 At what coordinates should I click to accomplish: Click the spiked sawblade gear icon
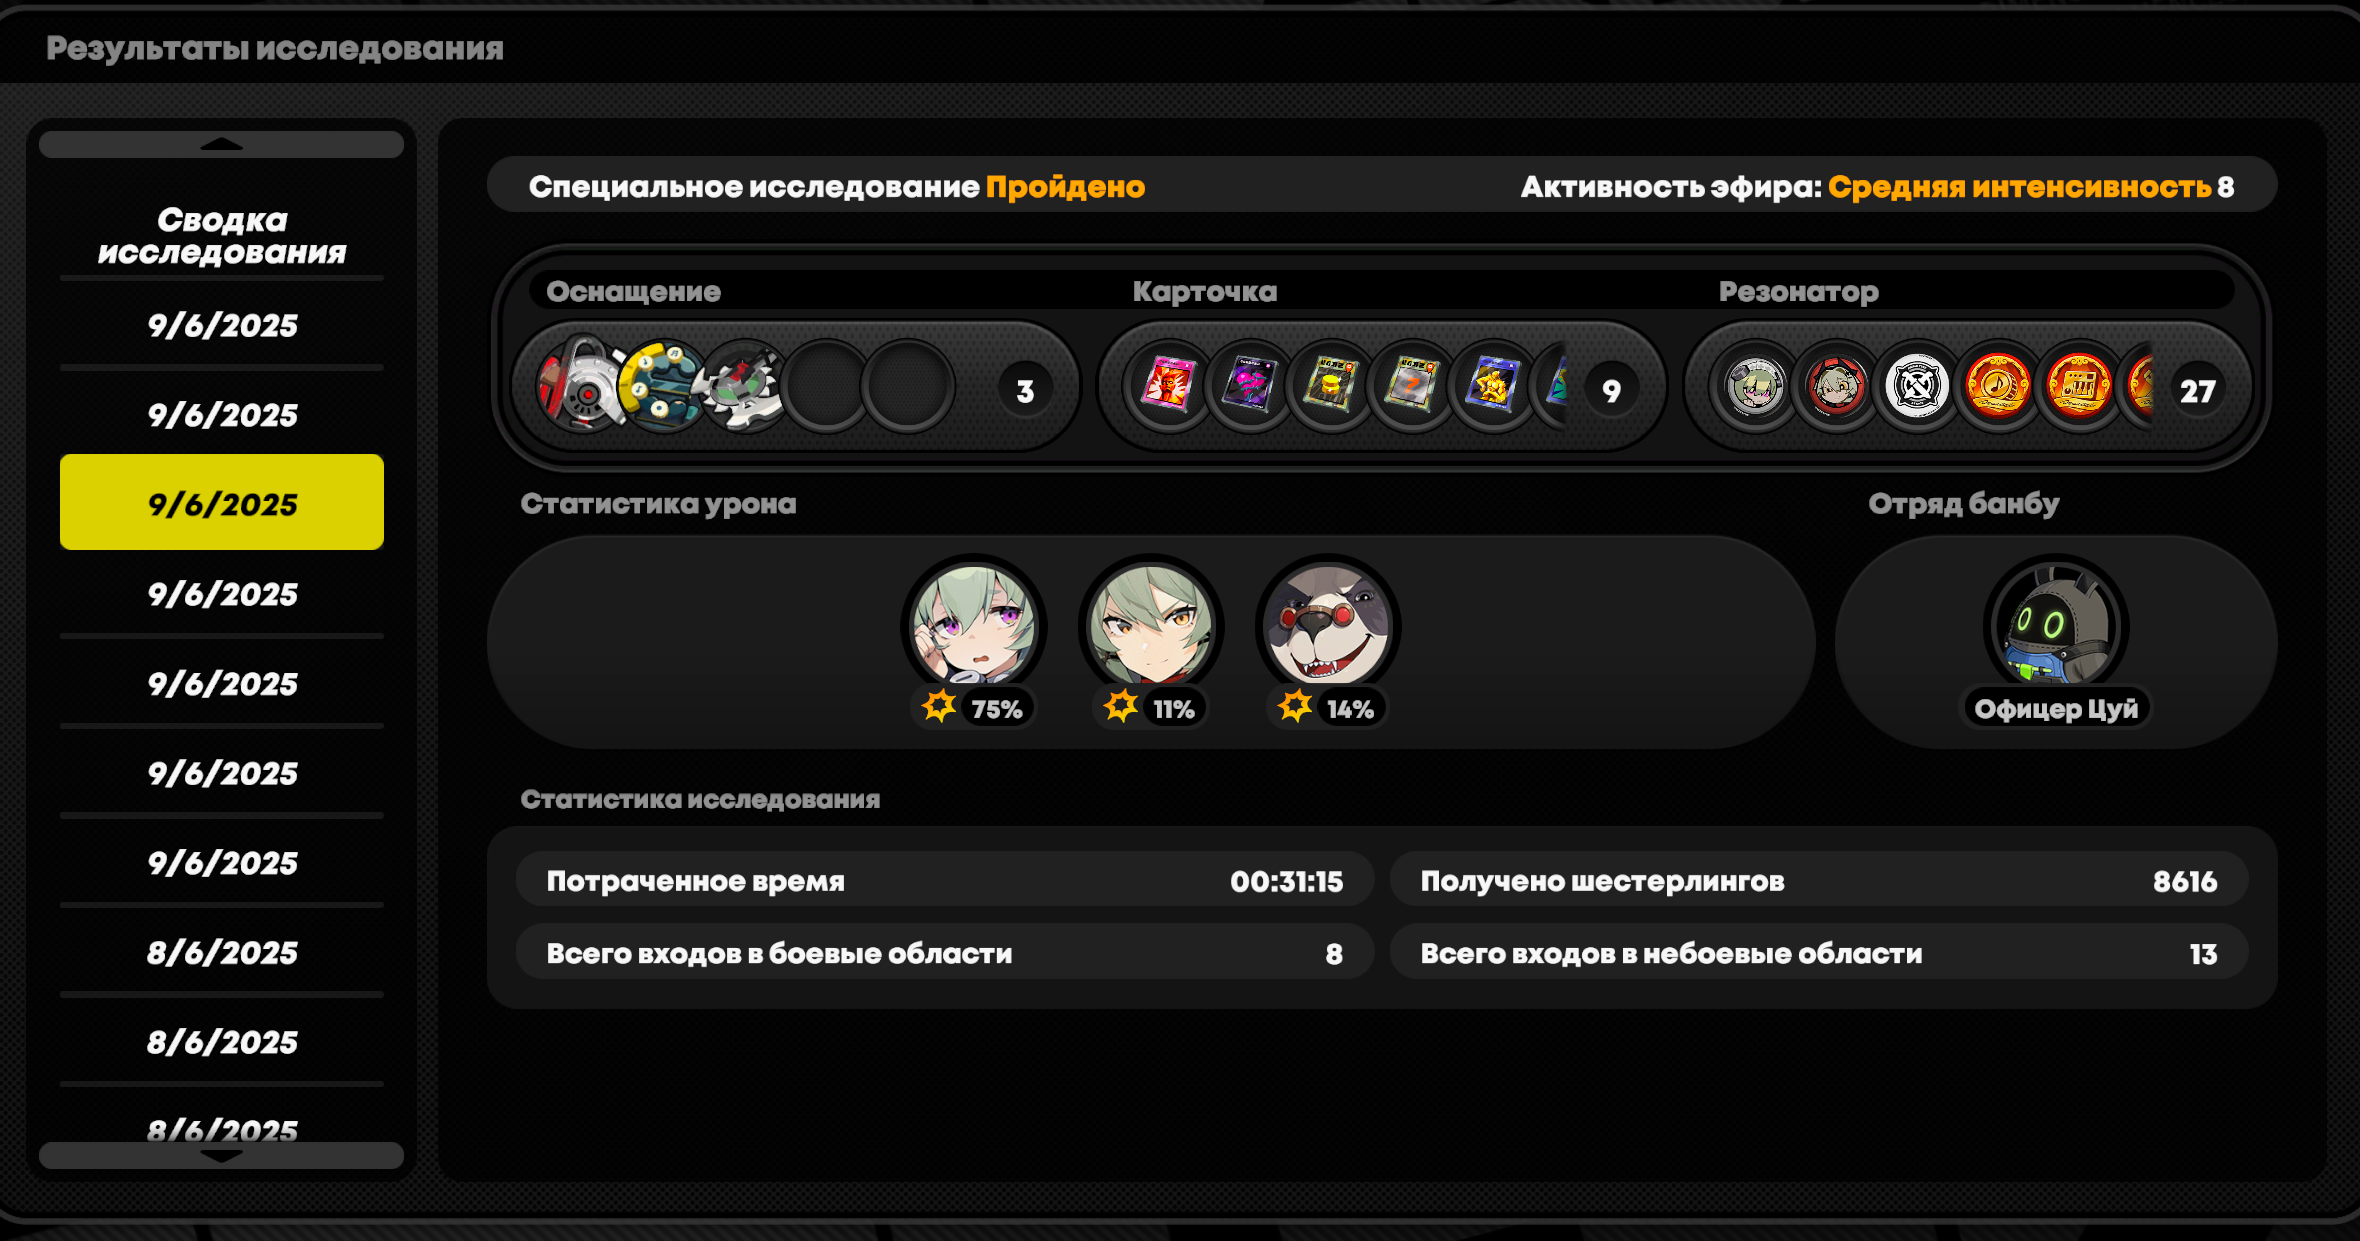744,386
